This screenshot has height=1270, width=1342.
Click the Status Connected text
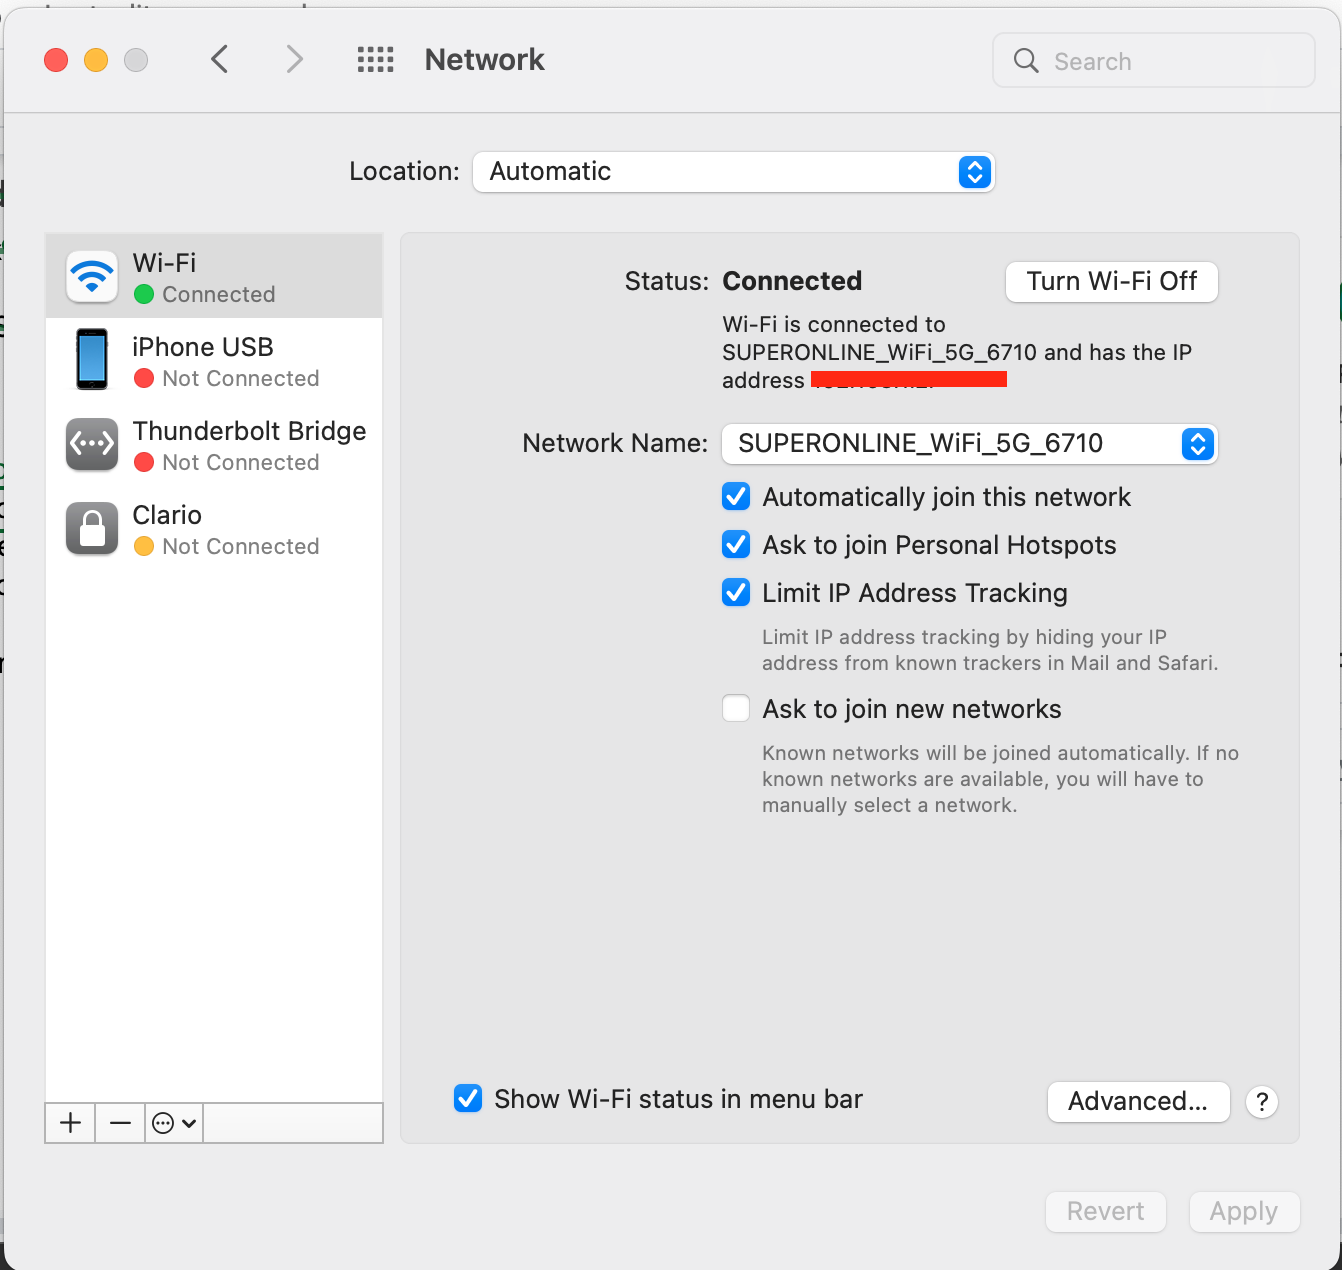coord(792,281)
